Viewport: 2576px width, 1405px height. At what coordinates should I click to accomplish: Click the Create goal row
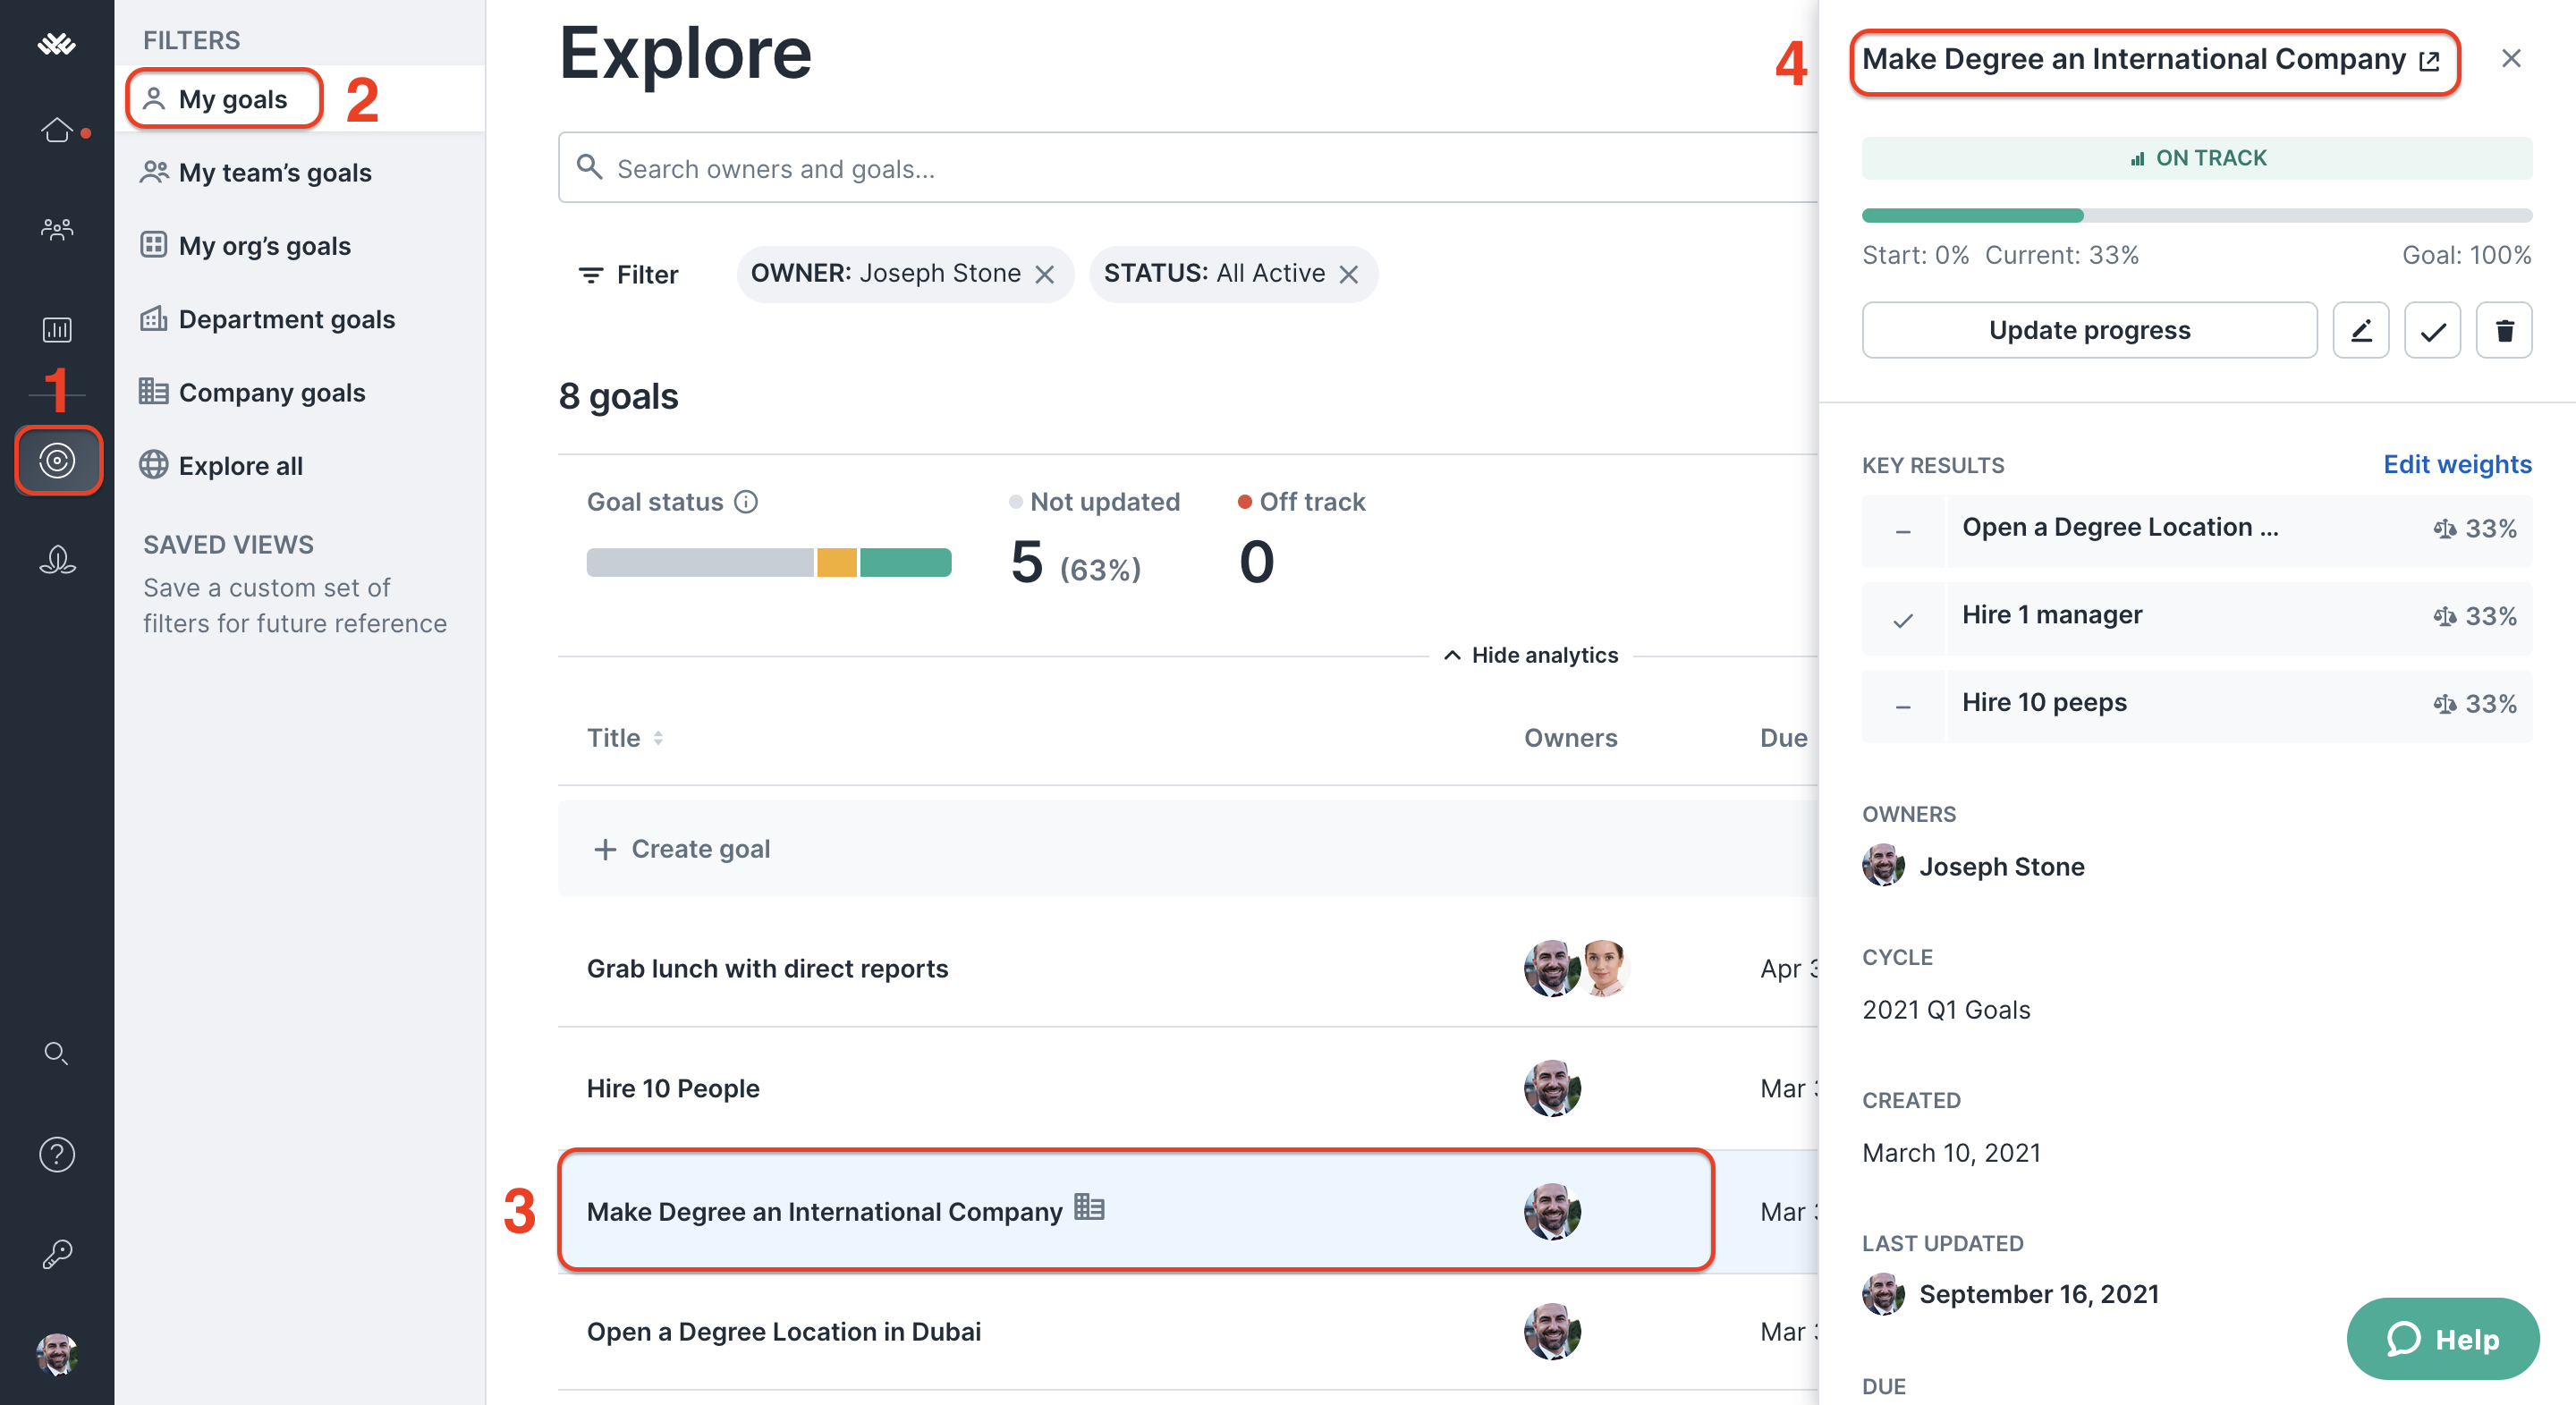[1188, 848]
